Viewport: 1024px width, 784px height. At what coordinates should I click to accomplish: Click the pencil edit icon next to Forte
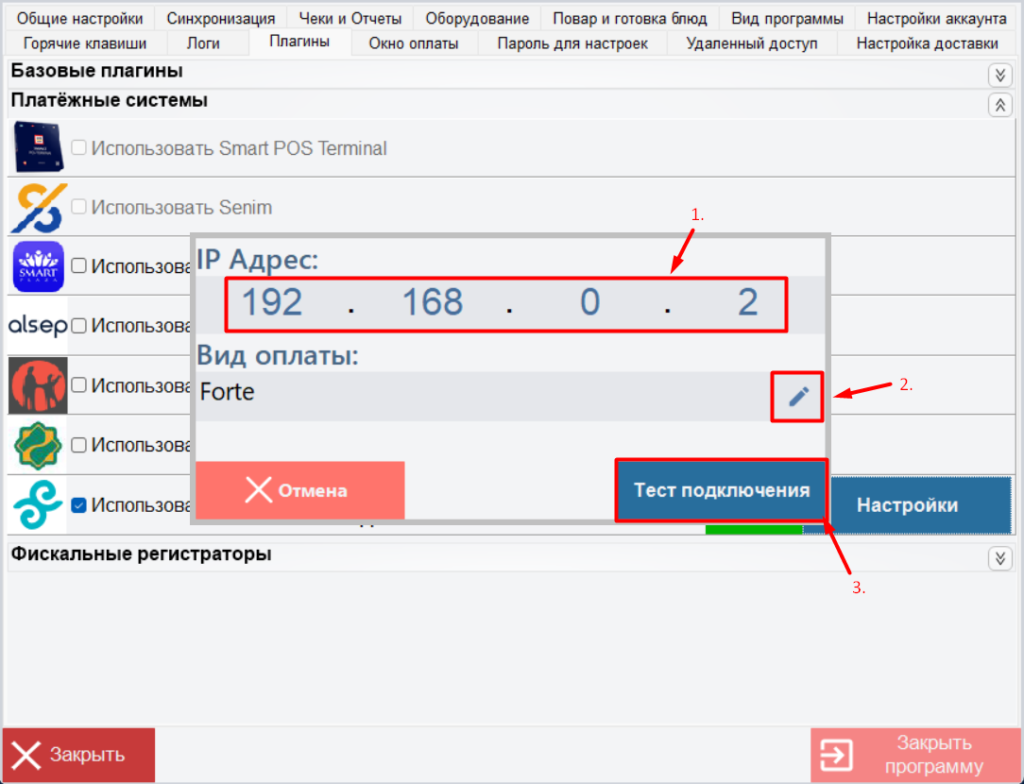[x=797, y=396]
